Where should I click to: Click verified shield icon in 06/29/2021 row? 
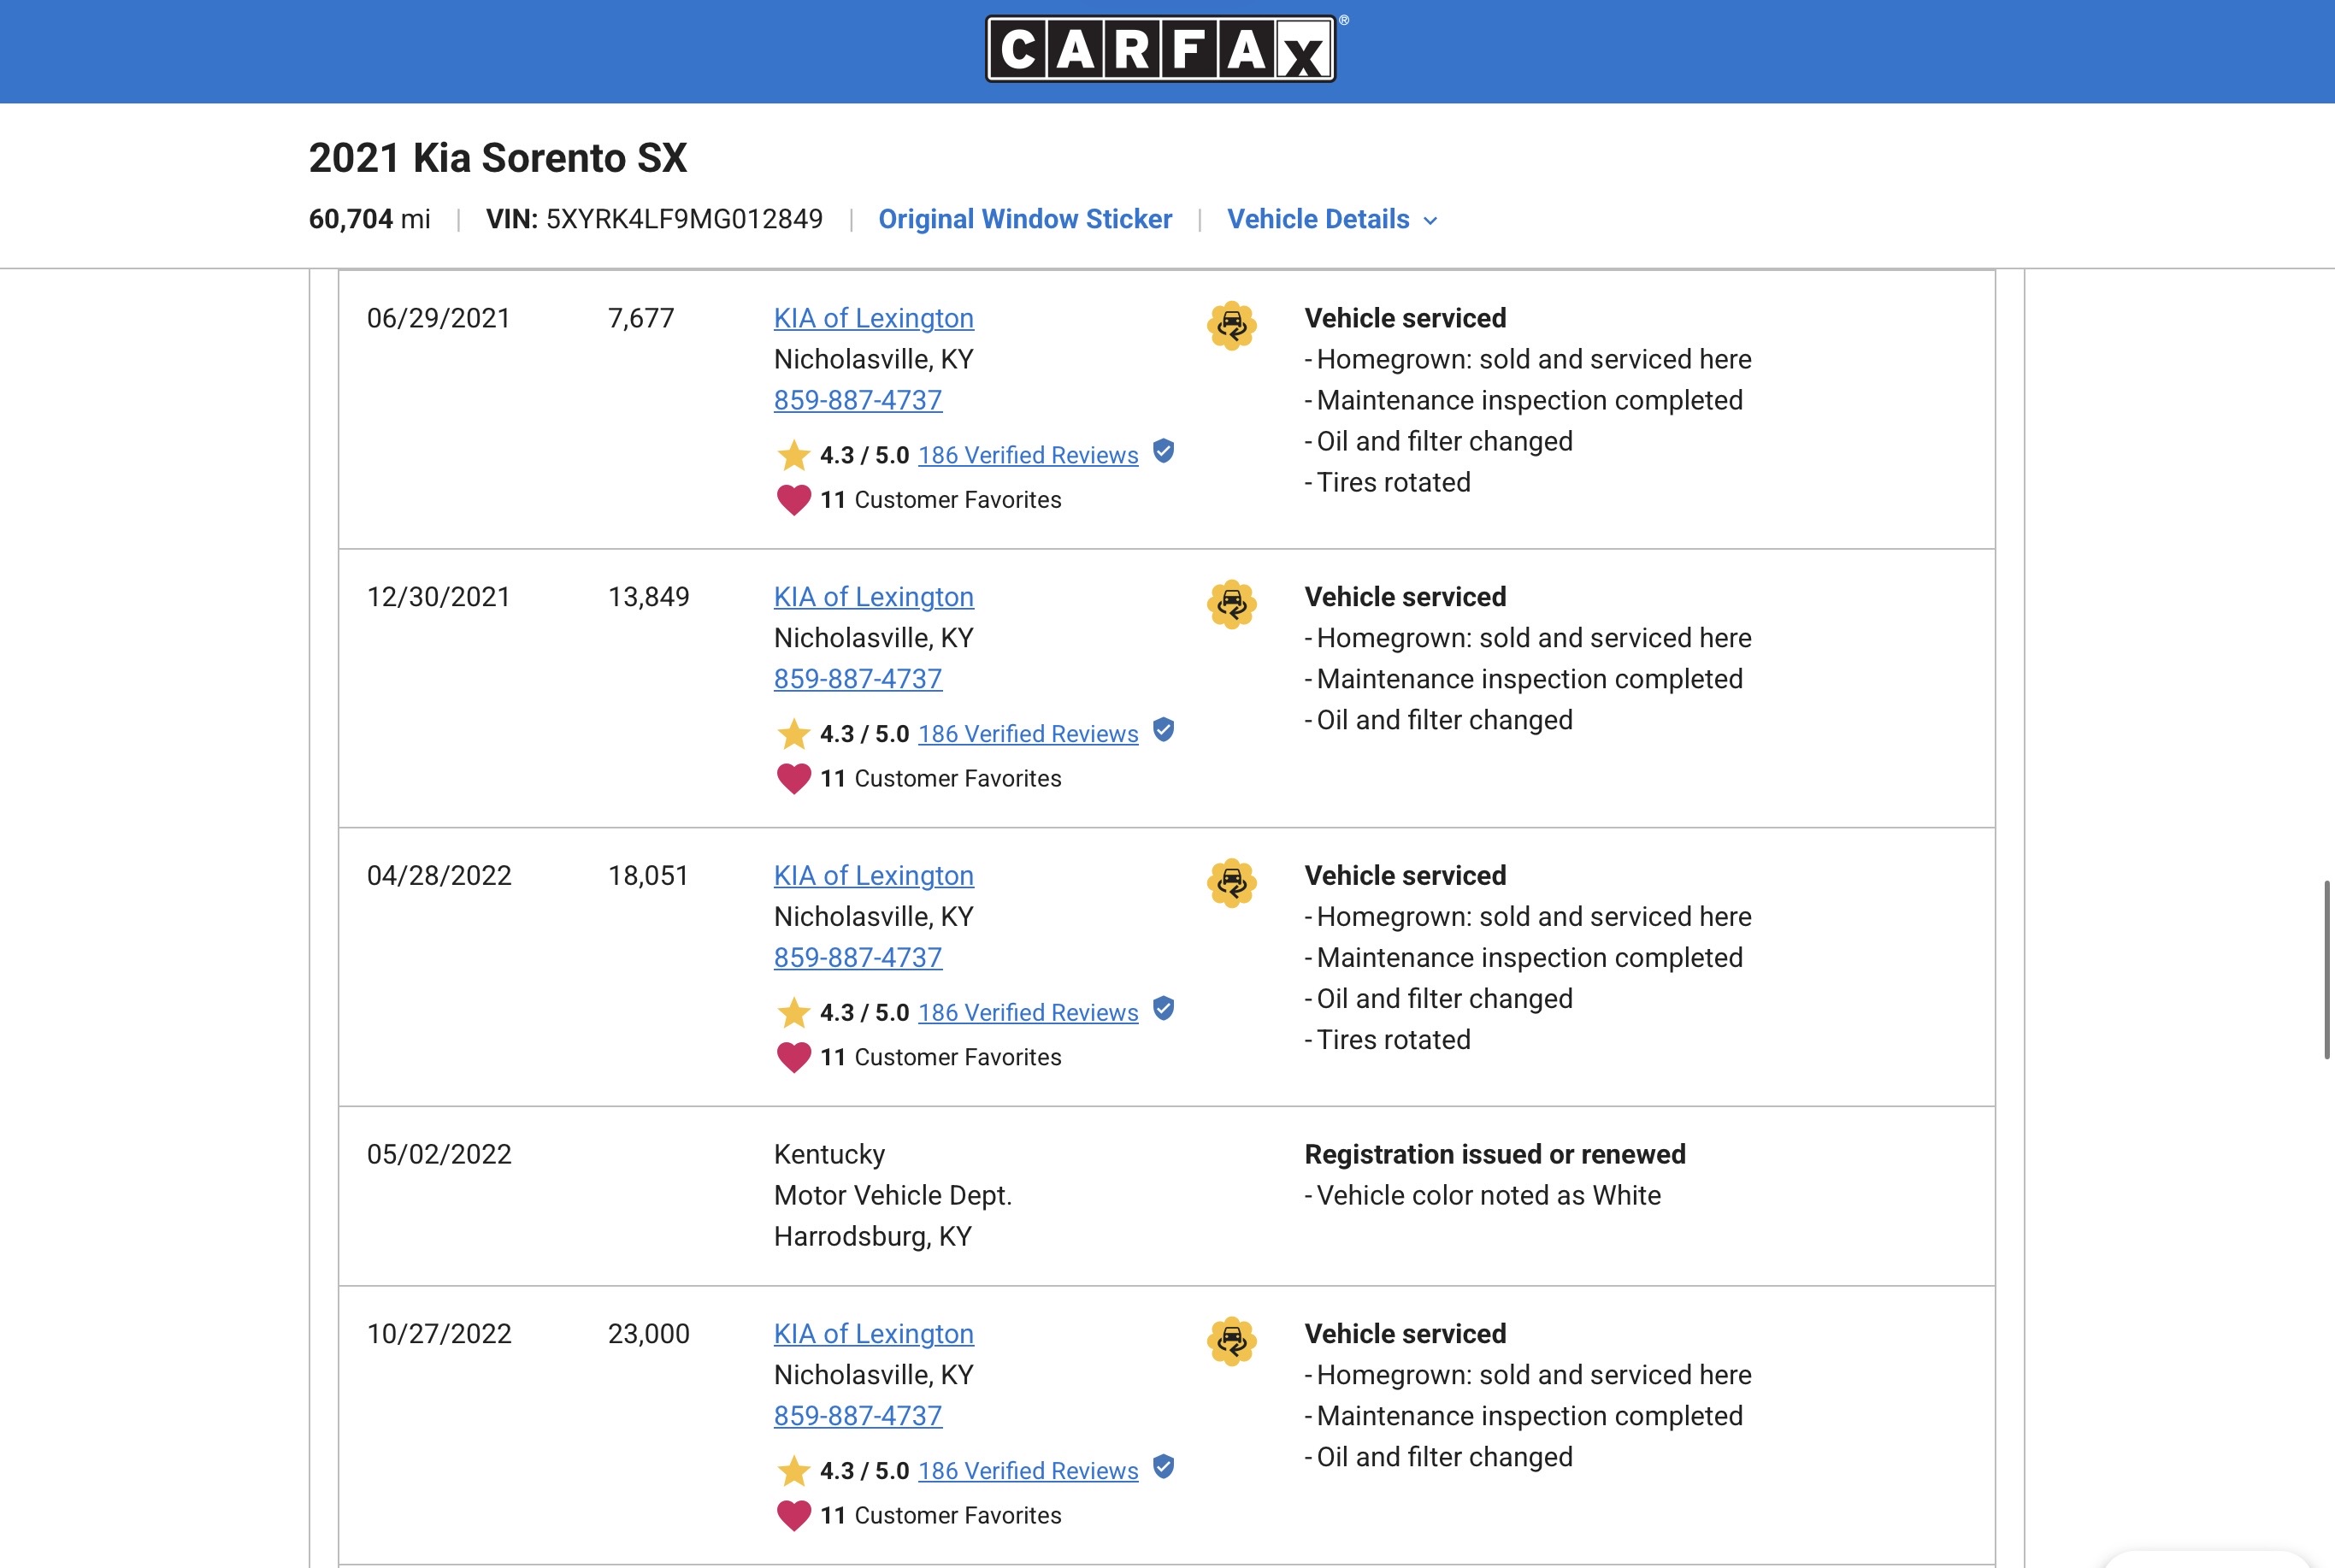[x=1163, y=451]
